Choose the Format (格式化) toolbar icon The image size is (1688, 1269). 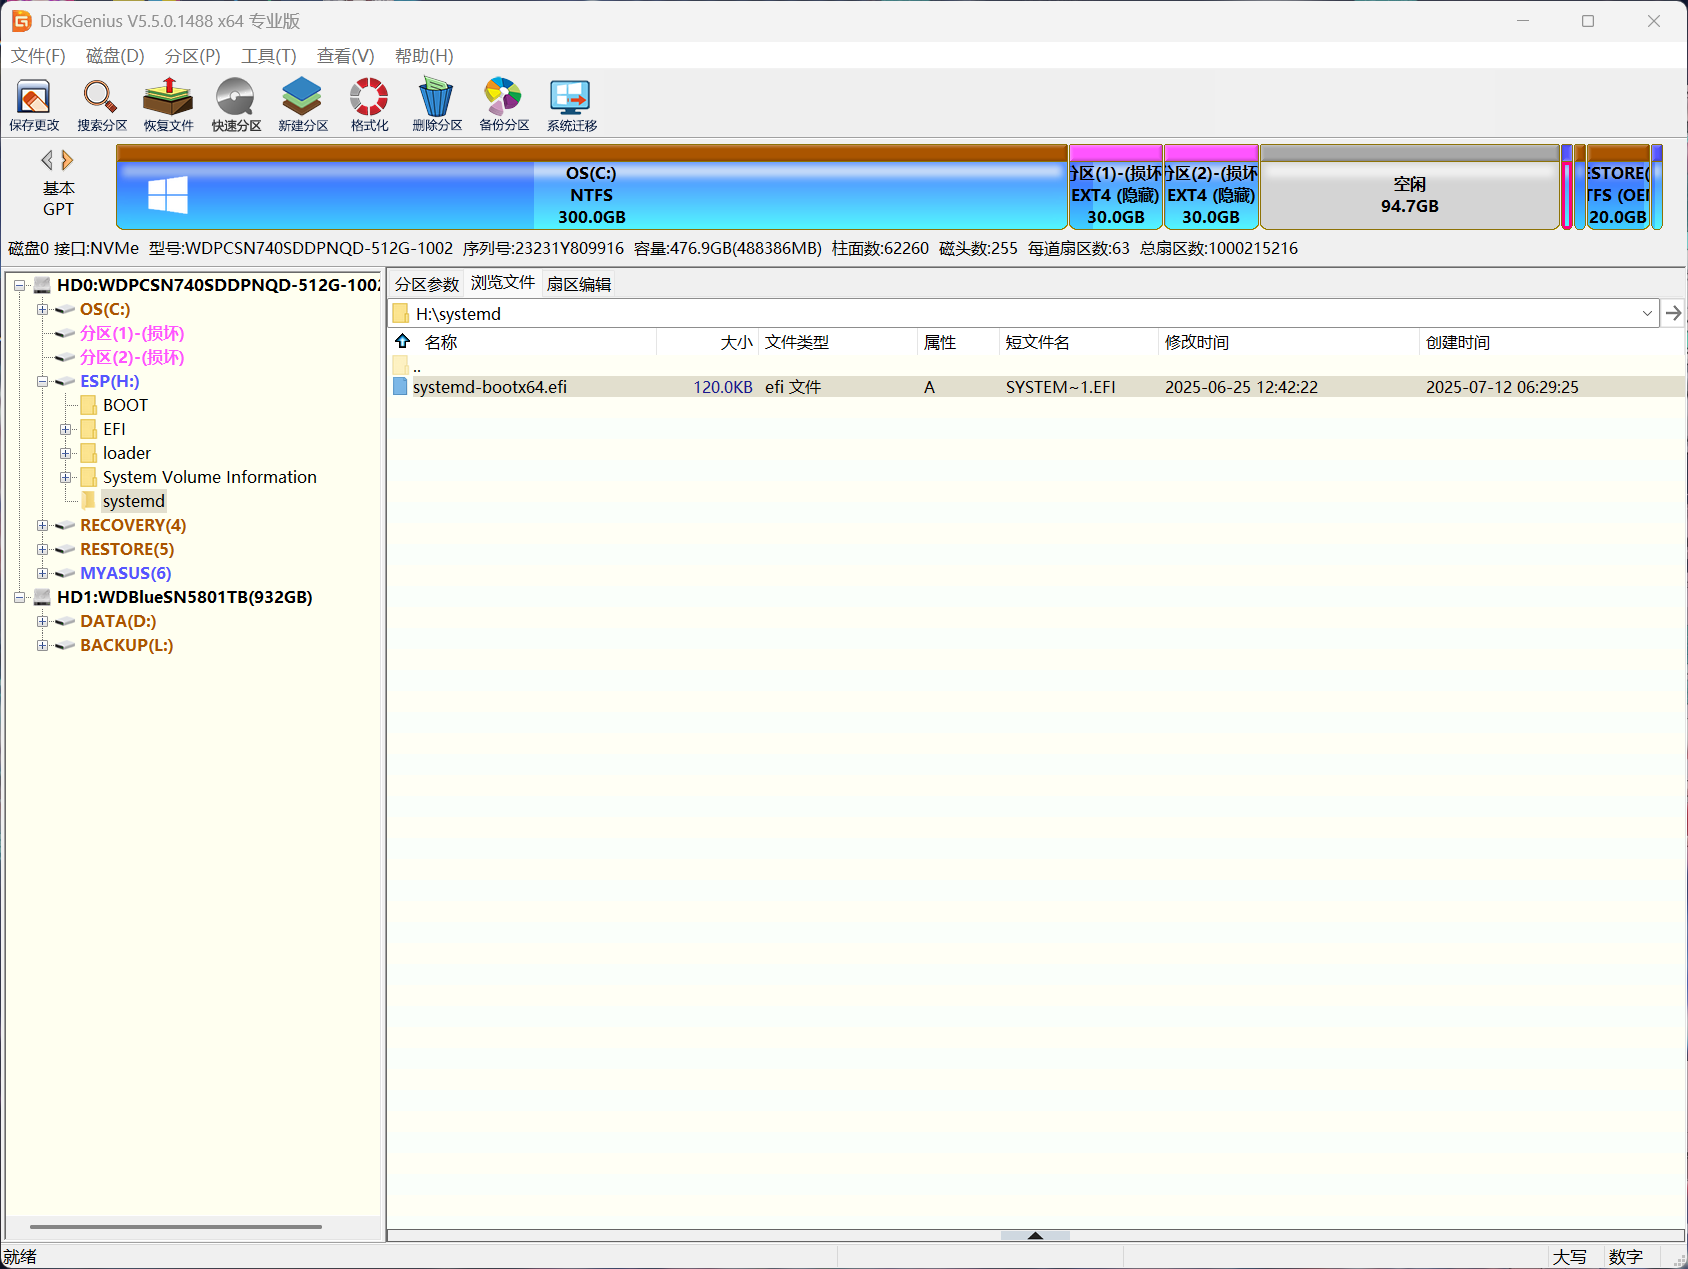tap(369, 105)
